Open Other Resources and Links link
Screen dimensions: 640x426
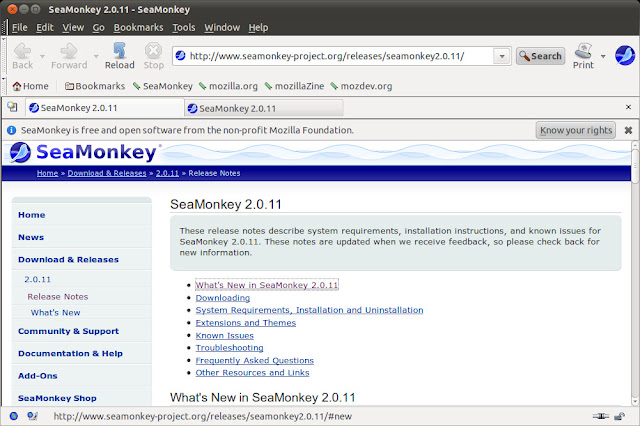click(252, 373)
